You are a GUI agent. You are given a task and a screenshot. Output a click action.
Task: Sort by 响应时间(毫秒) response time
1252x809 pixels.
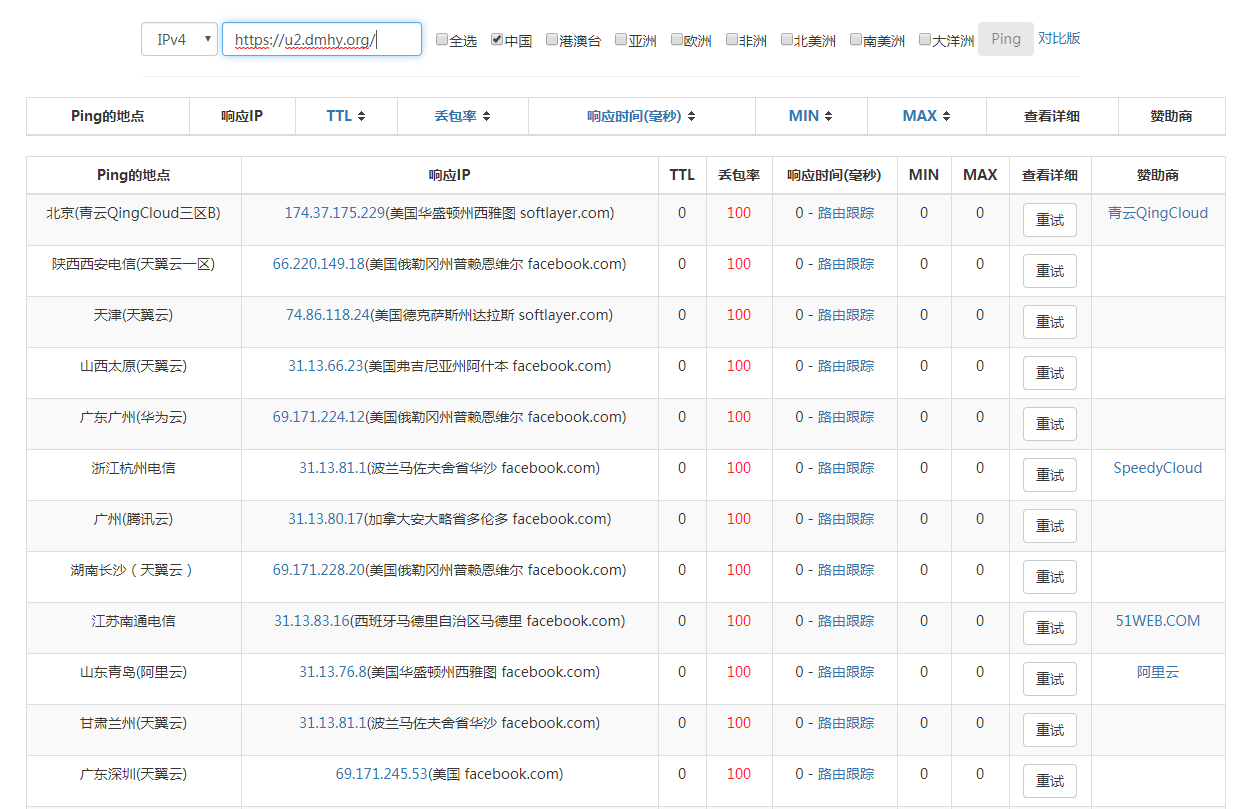641,115
